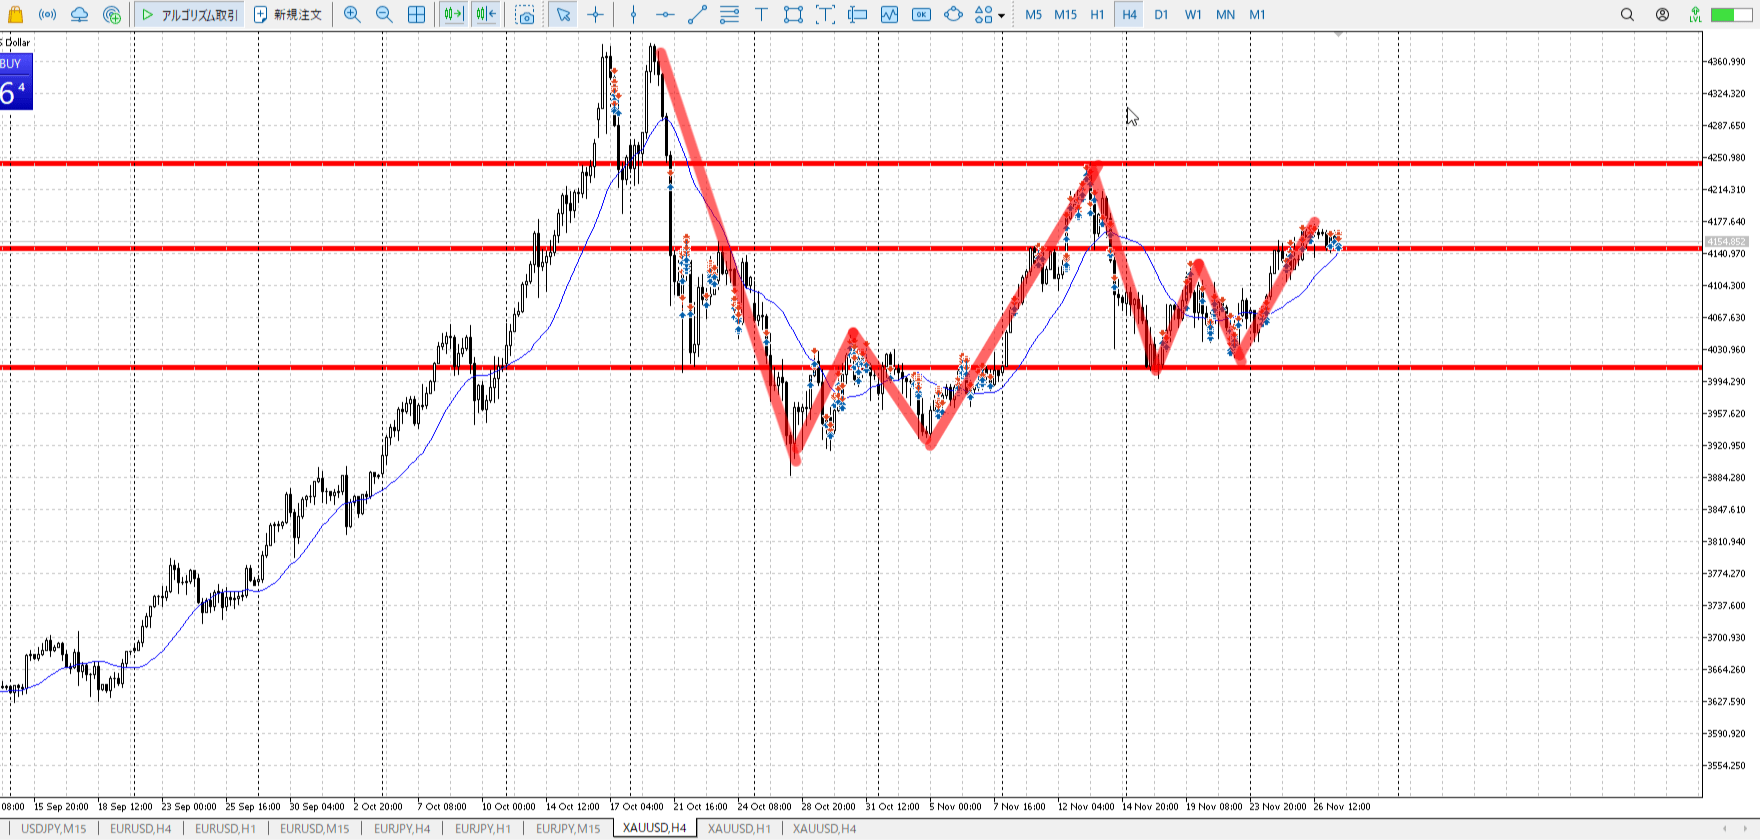Screen dimensions: 1760x840
Task: Select the crosshair cursor tool
Action: (x=596, y=15)
